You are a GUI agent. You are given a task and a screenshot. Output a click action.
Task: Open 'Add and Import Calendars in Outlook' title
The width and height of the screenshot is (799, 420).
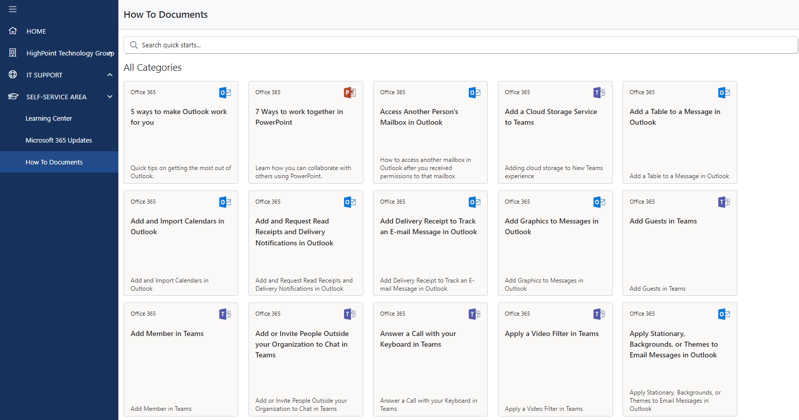(x=177, y=226)
